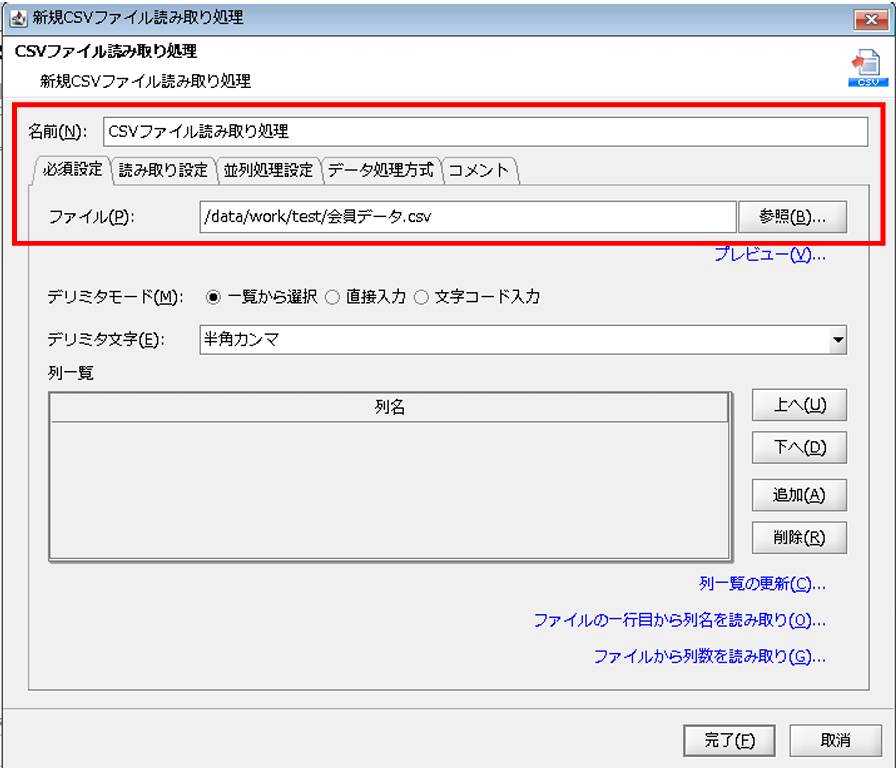
Task: Expand the デリミタ文字 dropdown
Action: 836,340
